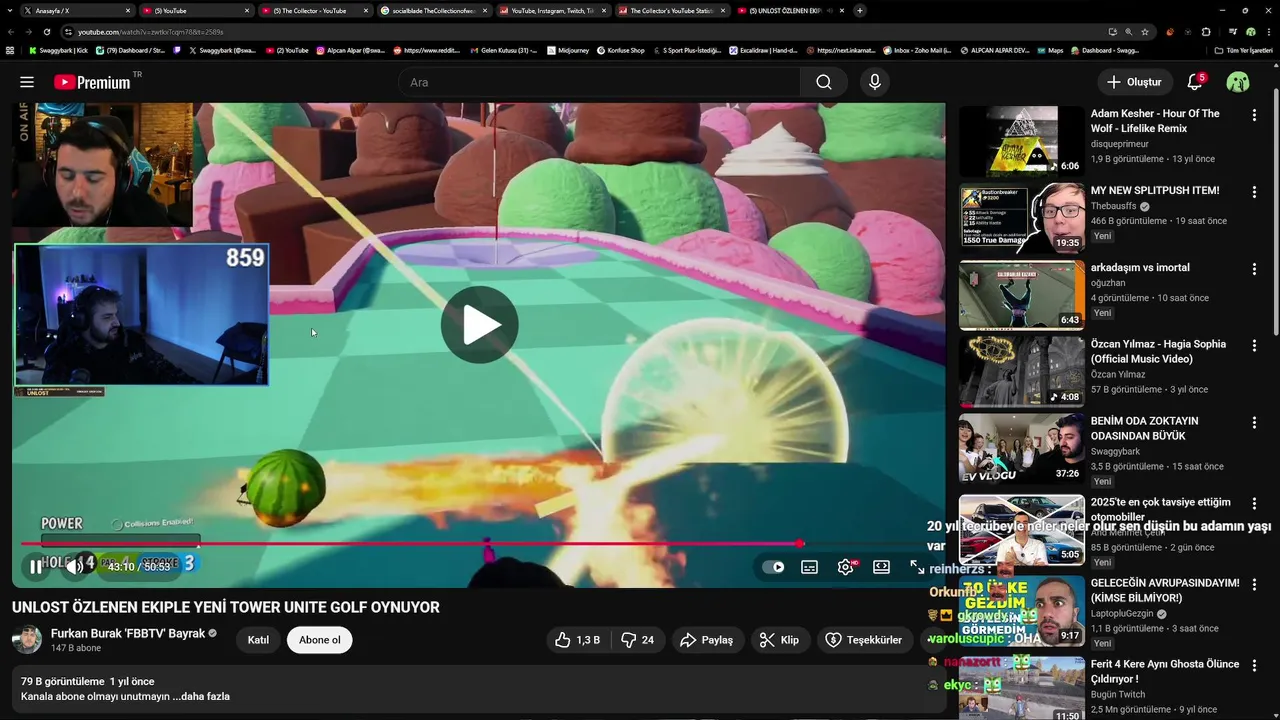Expand description with ...daha fazla
The height and width of the screenshot is (720, 1280).
pyautogui.click(x=201, y=696)
